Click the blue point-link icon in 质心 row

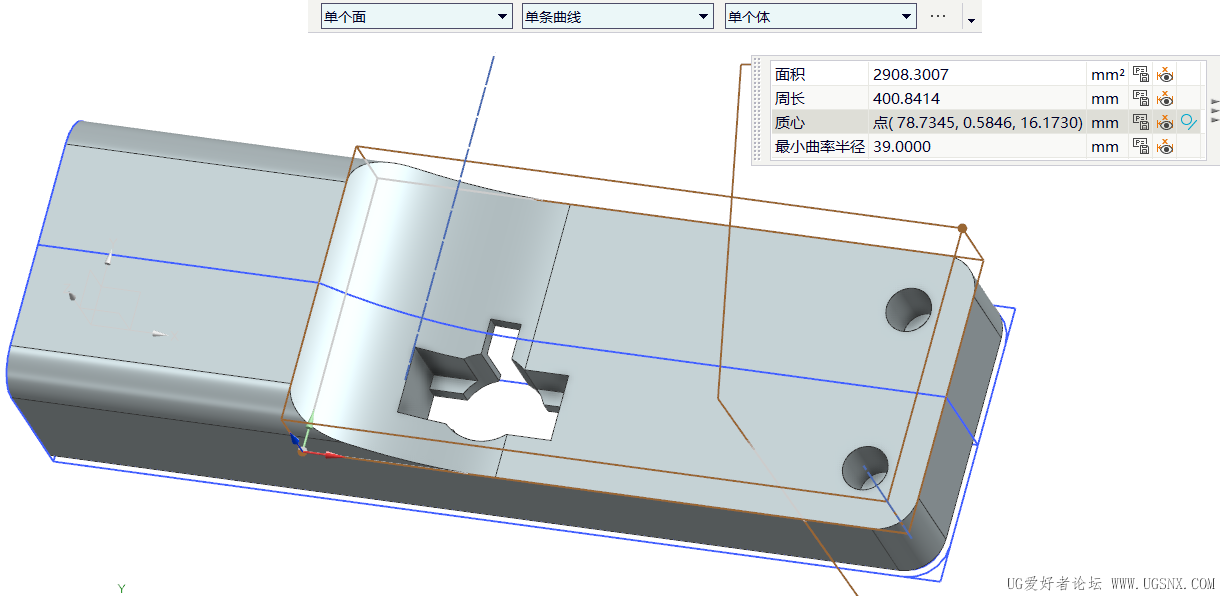[x=1188, y=122]
